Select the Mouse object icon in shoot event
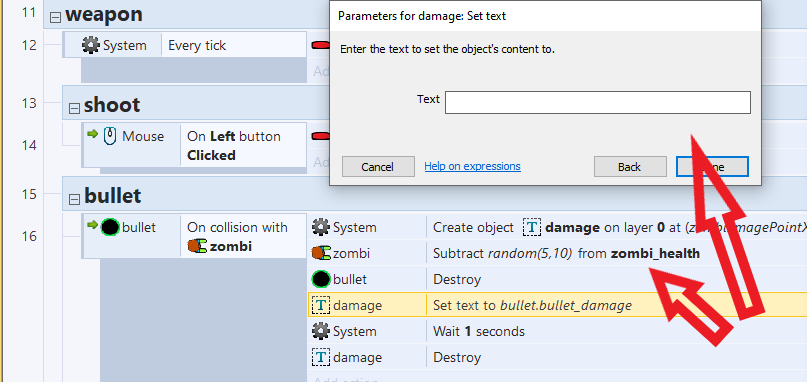Image resolution: width=807 pixels, height=382 pixels. (x=110, y=136)
